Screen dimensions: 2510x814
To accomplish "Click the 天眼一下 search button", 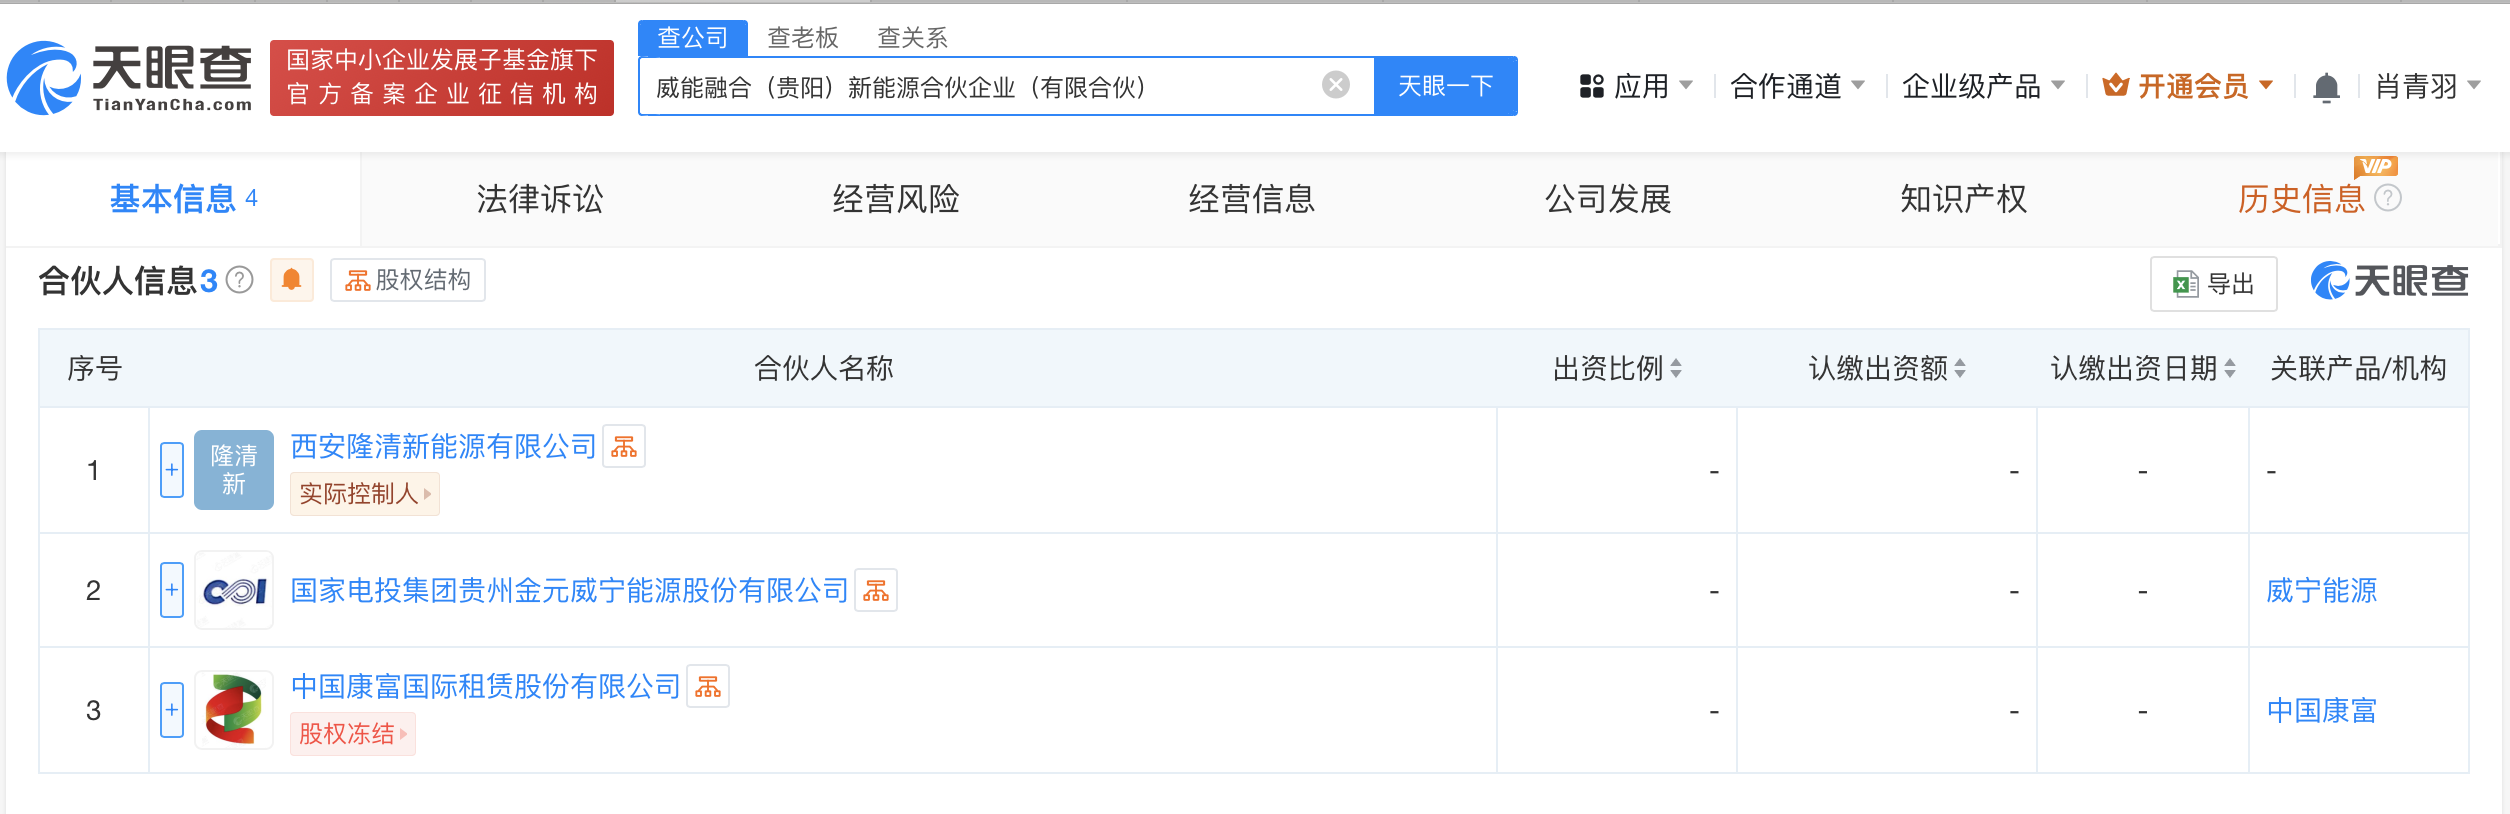I will coord(1446,86).
